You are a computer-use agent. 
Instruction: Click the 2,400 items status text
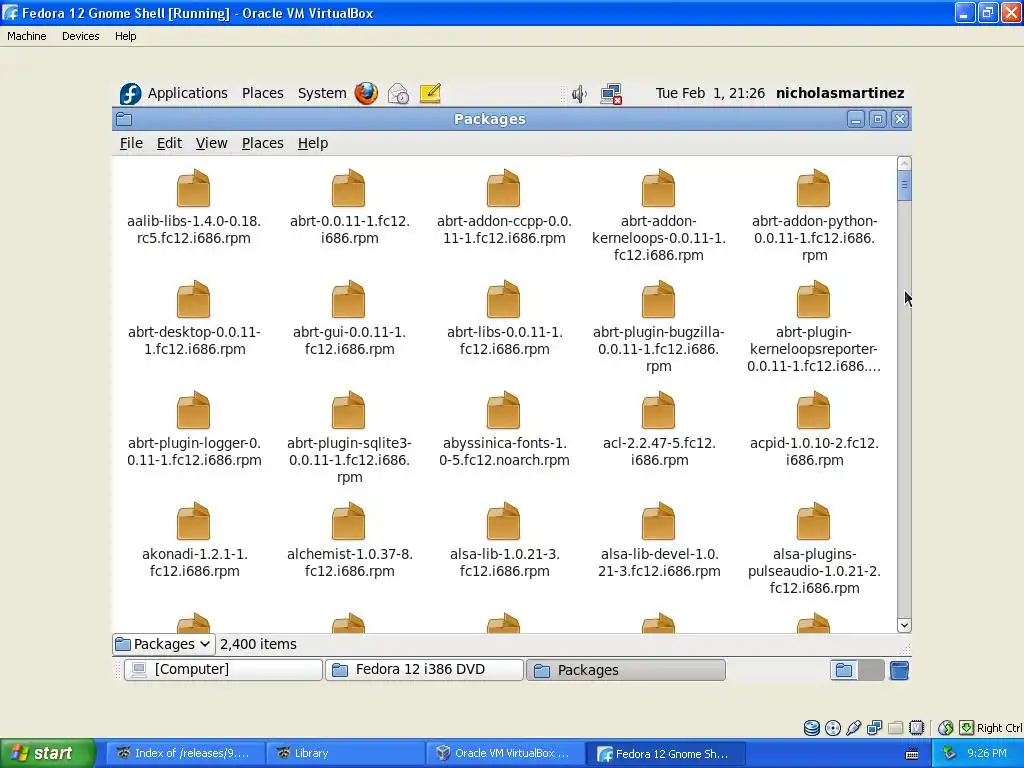259,644
